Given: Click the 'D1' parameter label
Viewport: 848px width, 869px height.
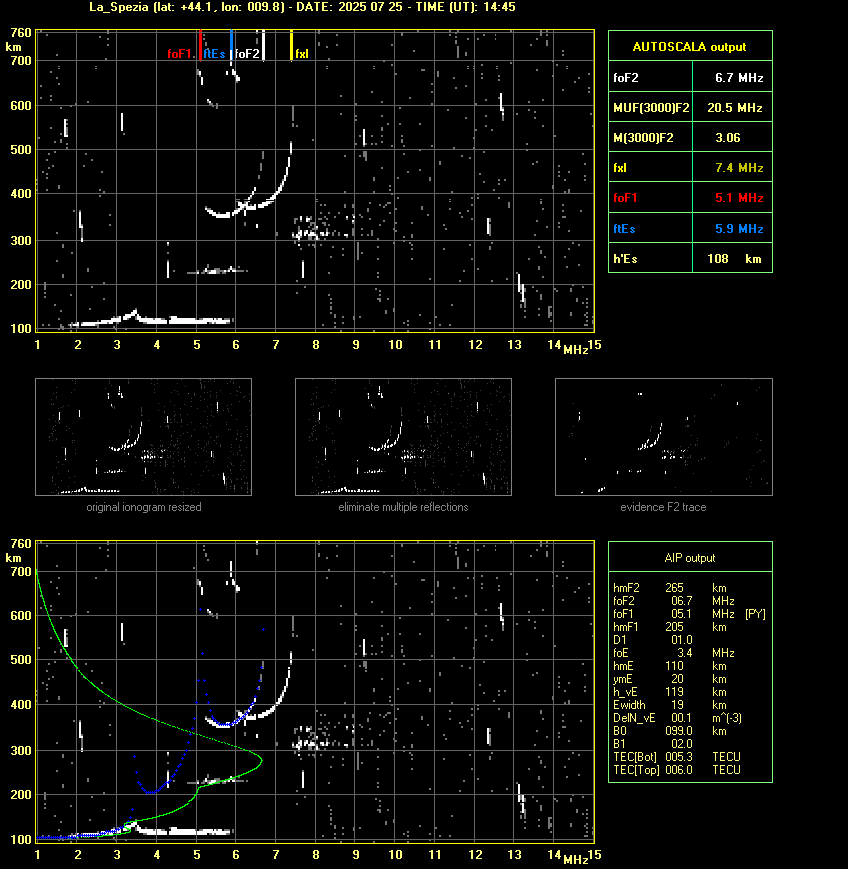Looking at the screenshot, I should click(619, 640).
